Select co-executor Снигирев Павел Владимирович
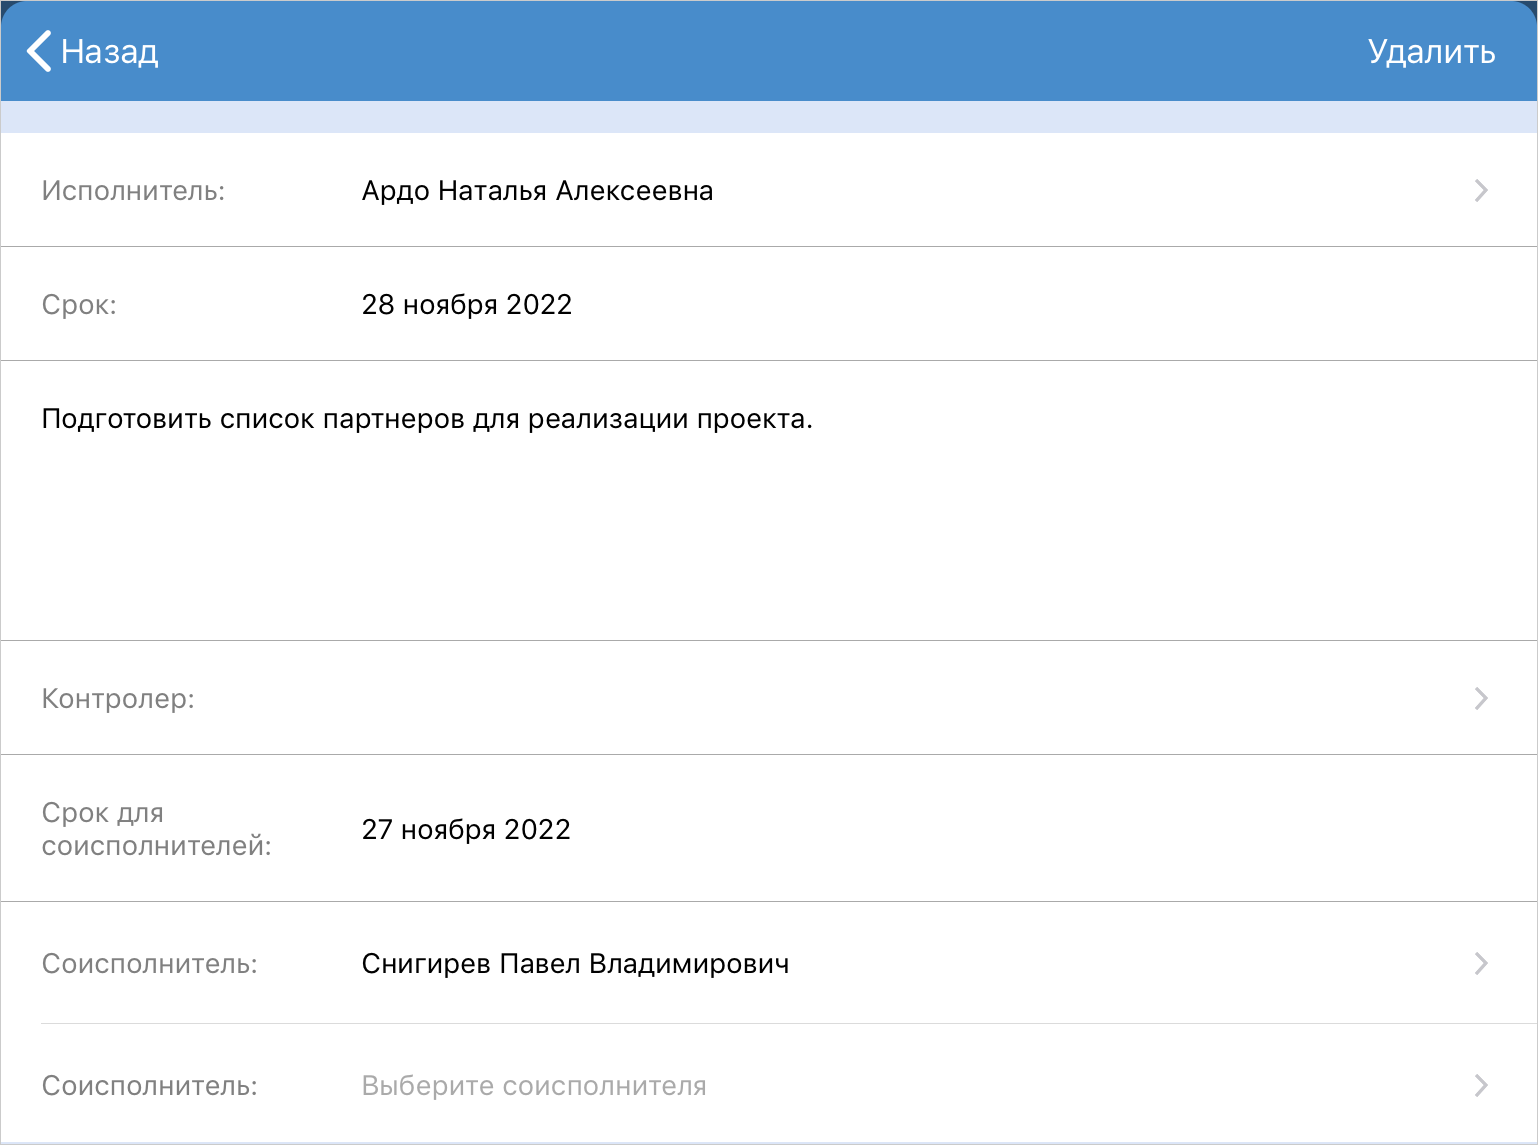The width and height of the screenshot is (1538, 1145). pos(575,963)
